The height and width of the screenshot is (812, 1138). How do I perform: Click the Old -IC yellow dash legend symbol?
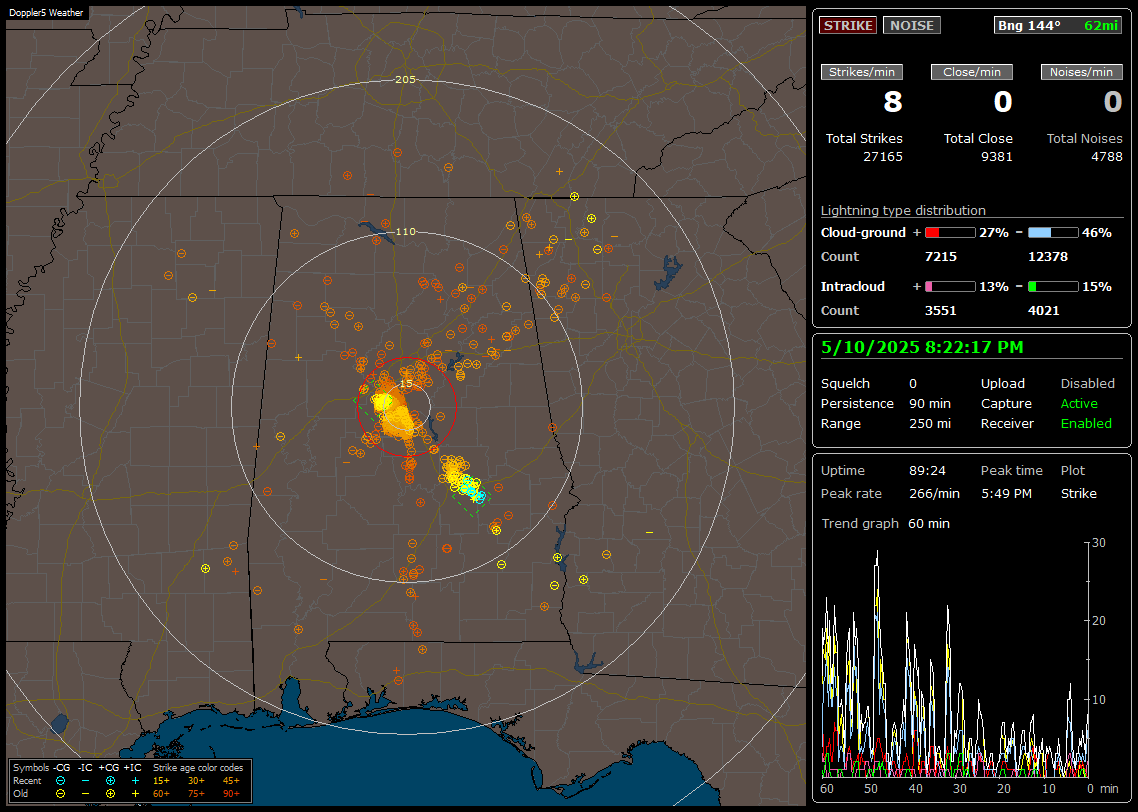coord(86,794)
